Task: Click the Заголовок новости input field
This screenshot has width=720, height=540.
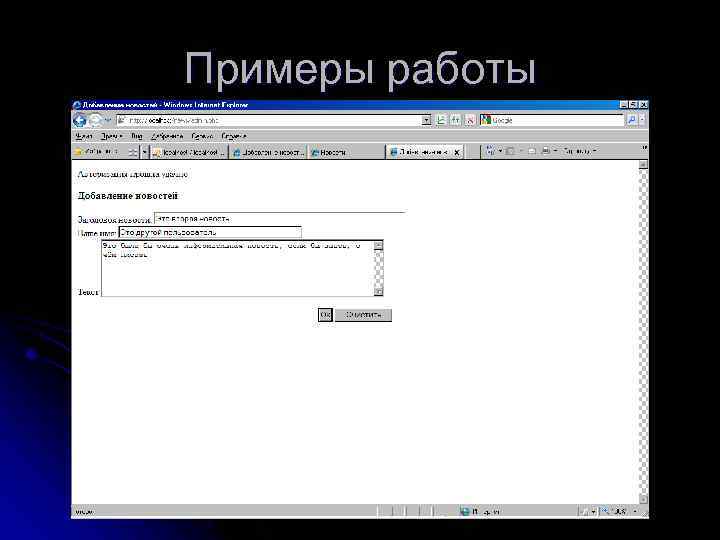Action: pos(280,219)
